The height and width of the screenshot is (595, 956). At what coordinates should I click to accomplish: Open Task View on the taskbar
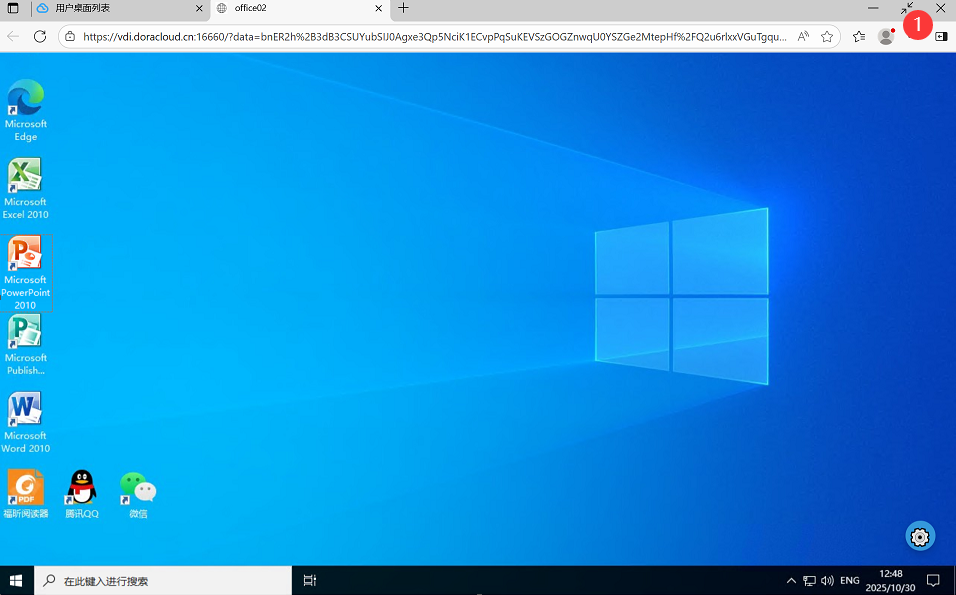tap(310, 580)
